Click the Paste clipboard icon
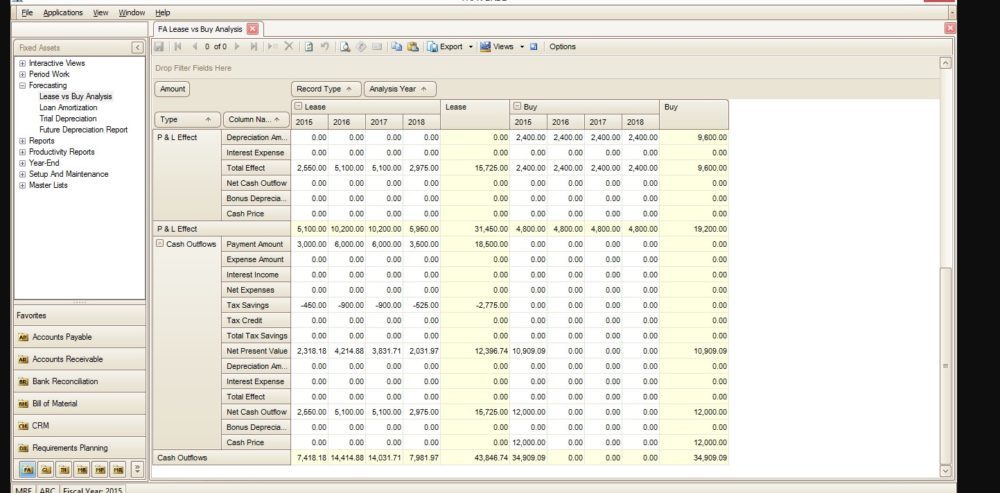This screenshot has width=1000, height=493. [x=411, y=46]
